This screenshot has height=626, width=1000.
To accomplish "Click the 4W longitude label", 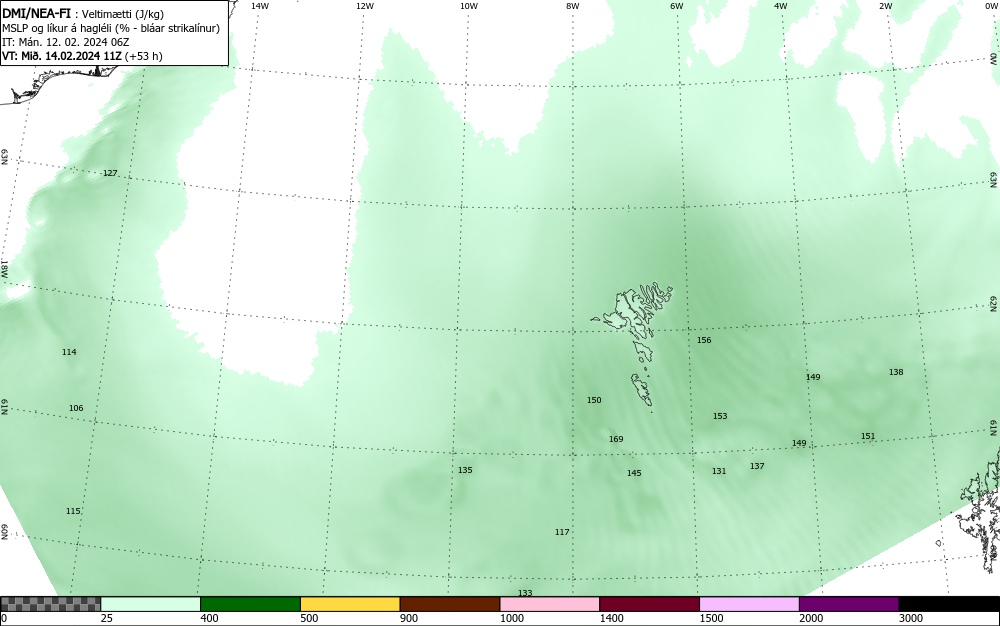I will pos(781,6).
